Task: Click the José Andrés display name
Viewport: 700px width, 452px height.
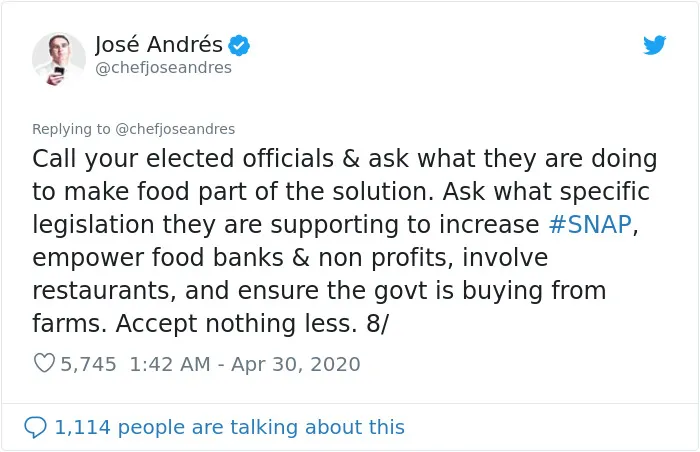Action: [158, 44]
